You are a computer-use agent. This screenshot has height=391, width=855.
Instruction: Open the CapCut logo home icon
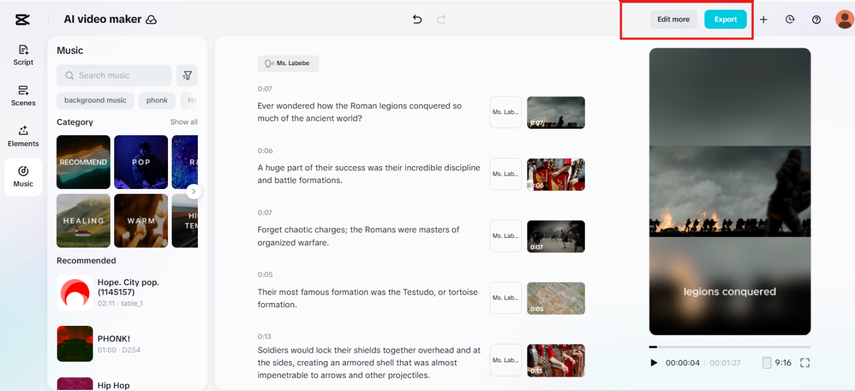click(22, 20)
